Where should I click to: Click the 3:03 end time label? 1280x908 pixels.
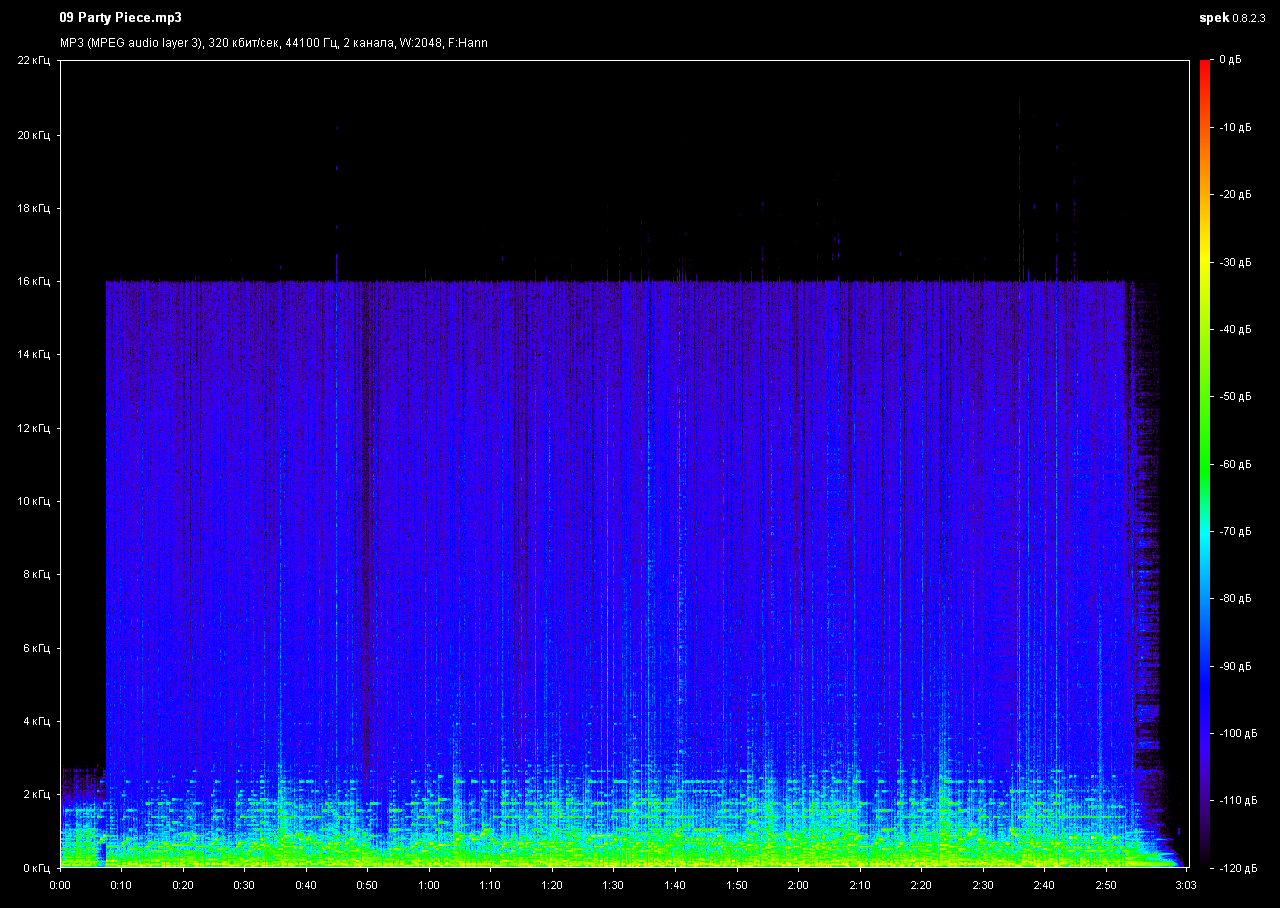click(x=1185, y=885)
